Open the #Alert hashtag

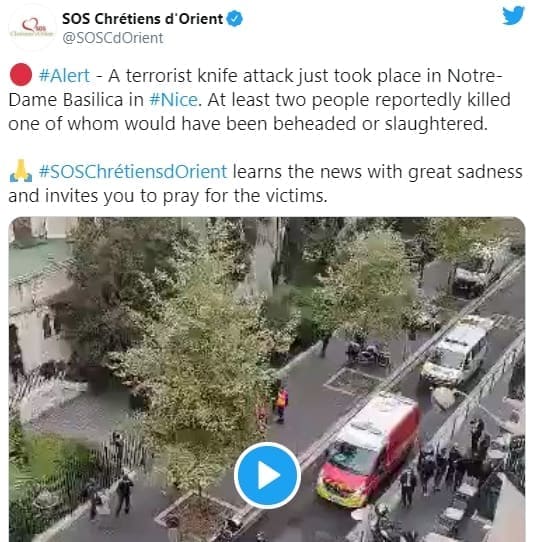[65, 75]
